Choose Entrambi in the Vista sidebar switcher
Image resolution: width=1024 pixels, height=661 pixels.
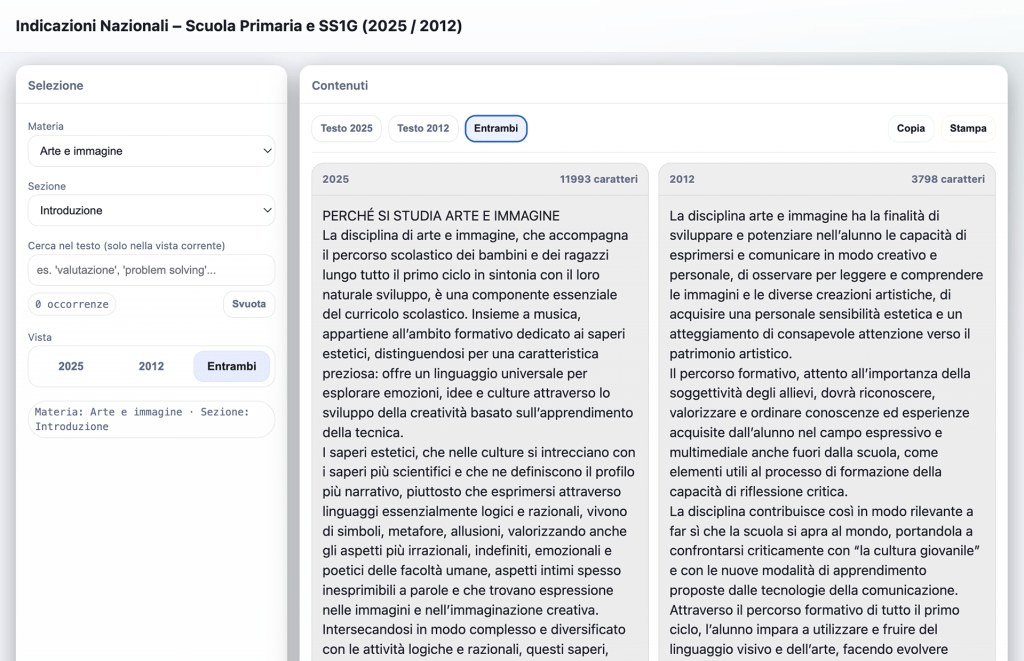[231, 367]
